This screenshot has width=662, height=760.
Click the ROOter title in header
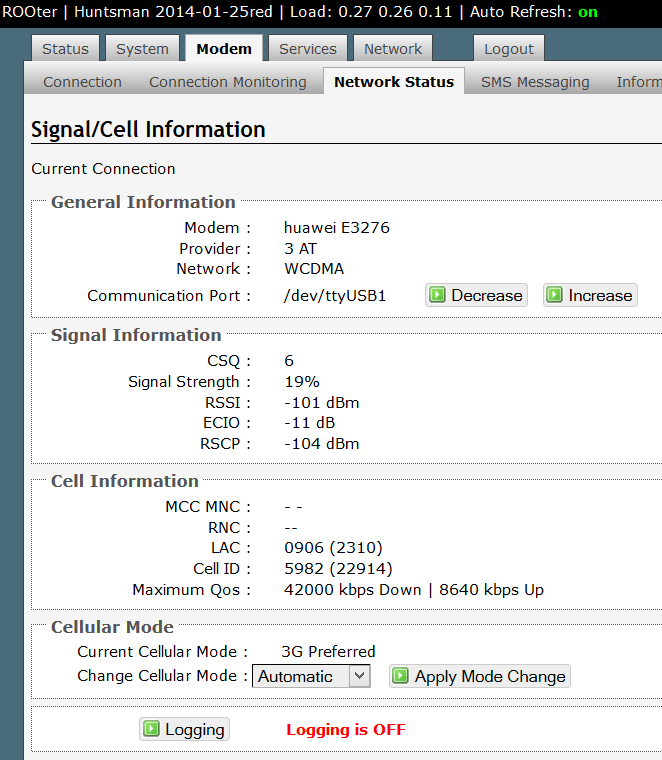(30, 12)
